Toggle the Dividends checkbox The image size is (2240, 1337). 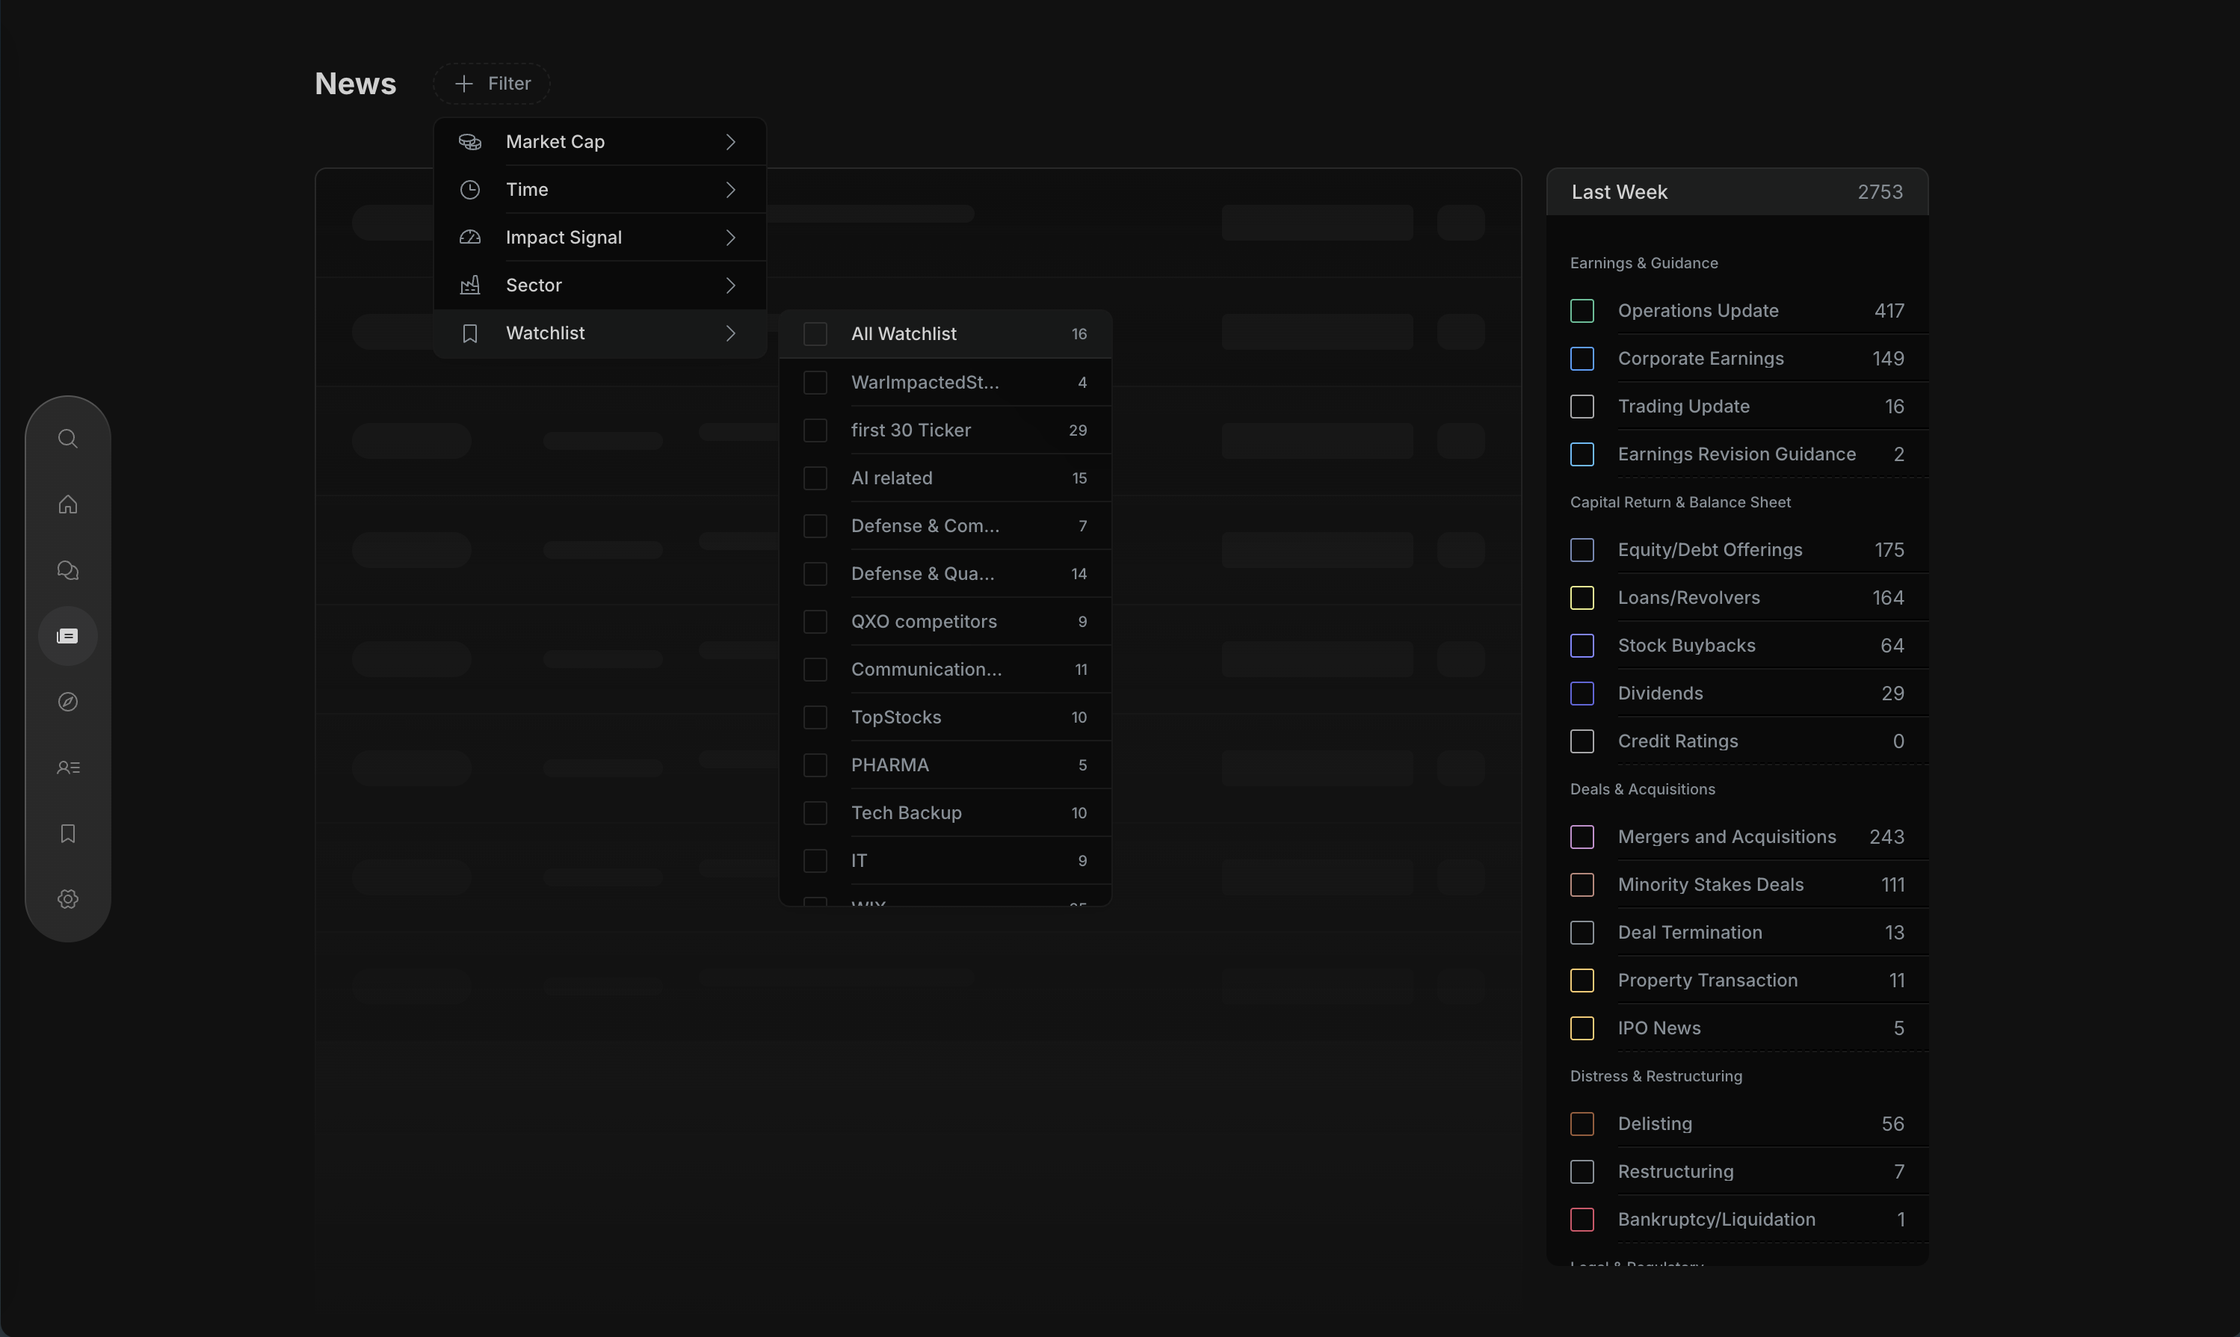point(1582,693)
